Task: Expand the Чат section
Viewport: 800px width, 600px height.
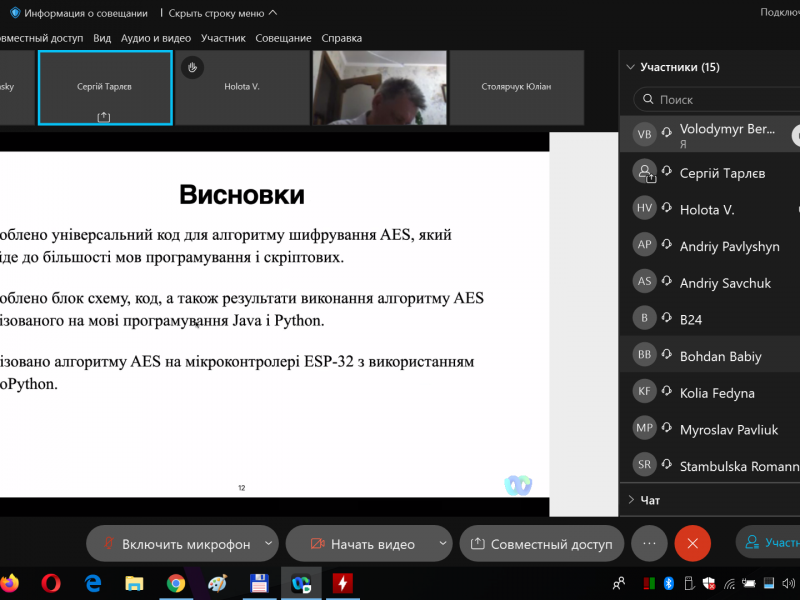Action: point(630,499)
